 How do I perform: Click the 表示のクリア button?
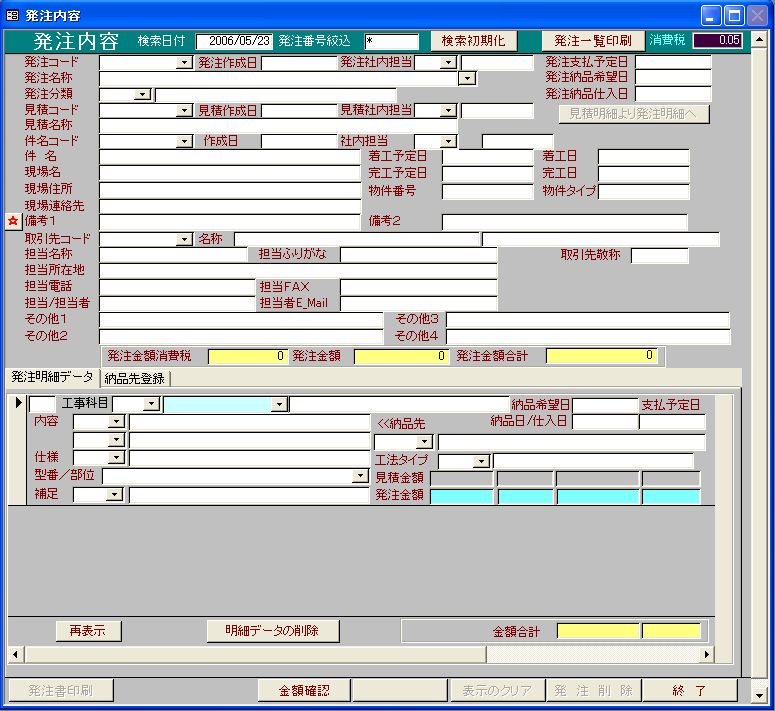coord(497,691)
